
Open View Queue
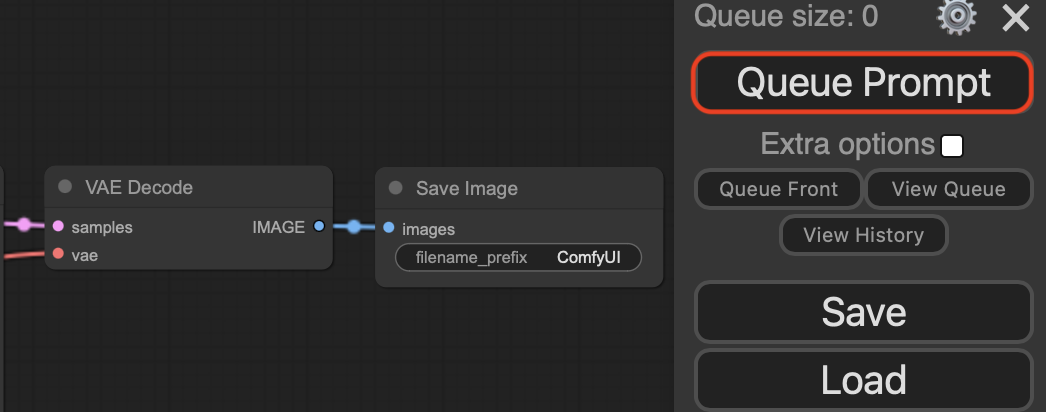[947, 188]
